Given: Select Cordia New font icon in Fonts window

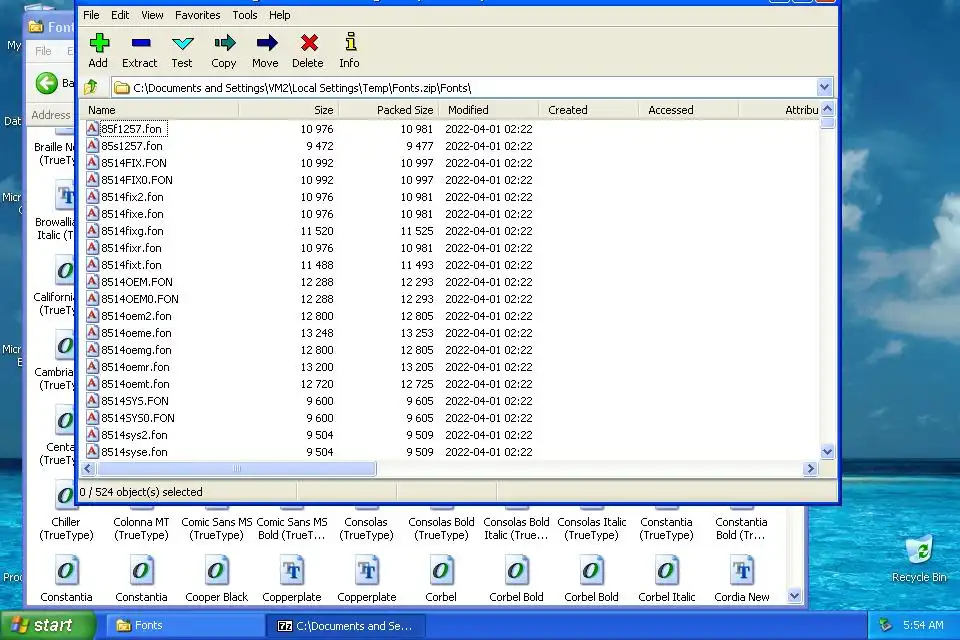Looking at the screenshot, I should coord(741,571).
